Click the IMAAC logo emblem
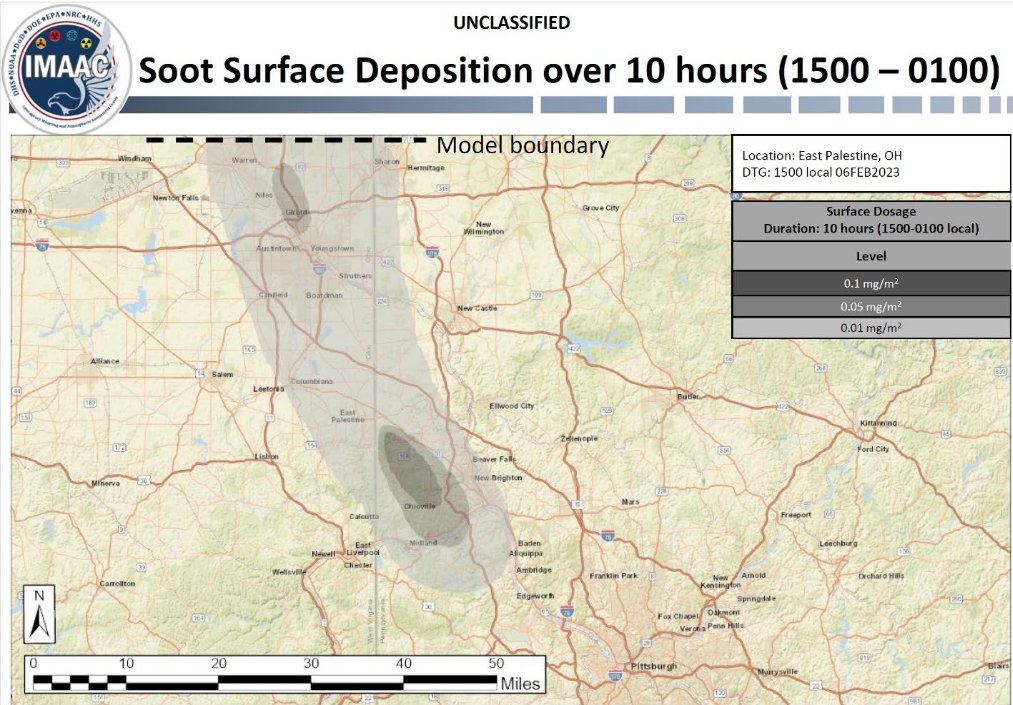1013x705 pixels. (x=68, y=67)
